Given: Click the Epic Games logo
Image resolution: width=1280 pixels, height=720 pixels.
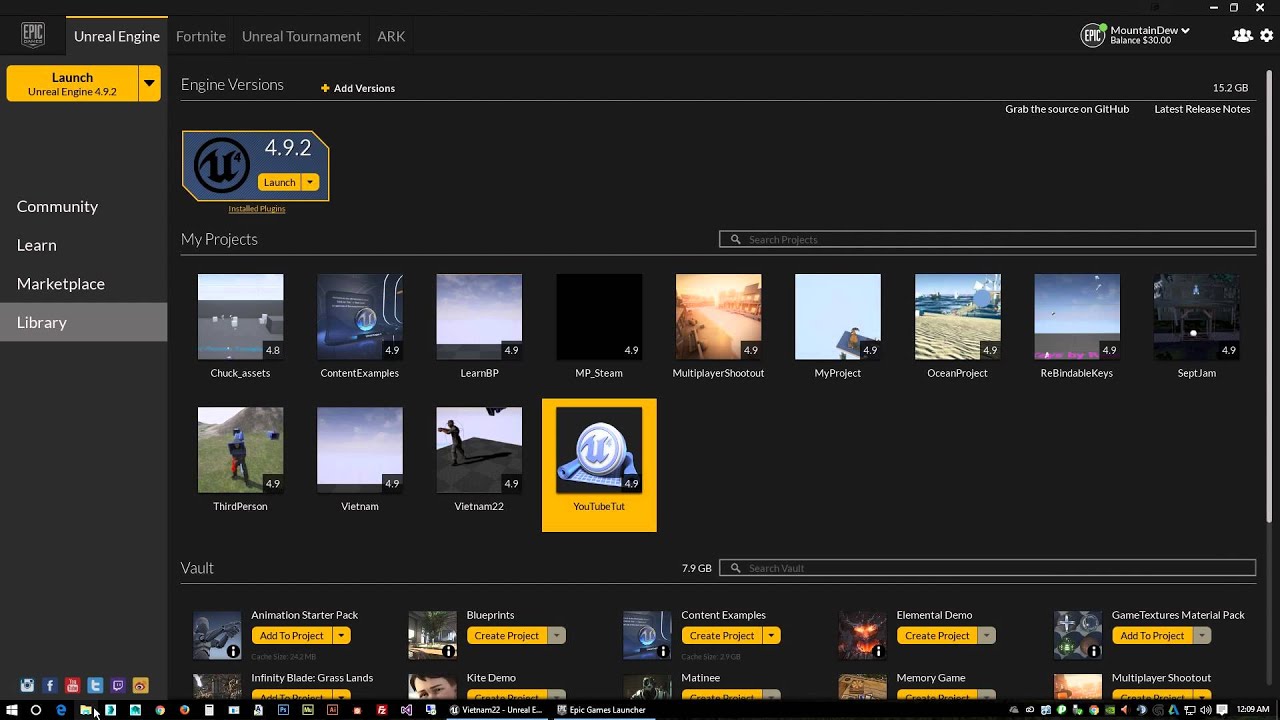Looking at the screenshot, I should click(x=33, y=36).
